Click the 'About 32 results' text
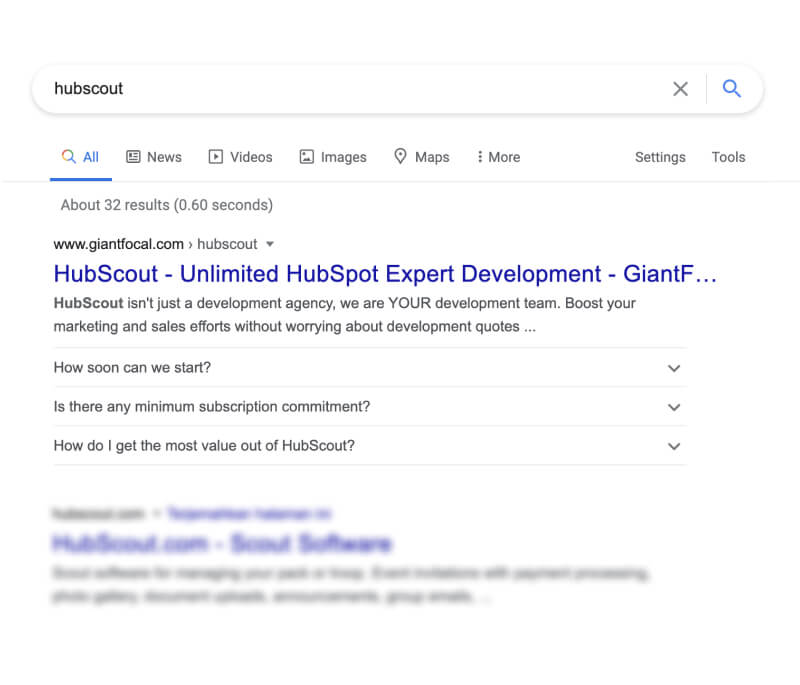Screen dimensions: 800x685 point(167,205)
